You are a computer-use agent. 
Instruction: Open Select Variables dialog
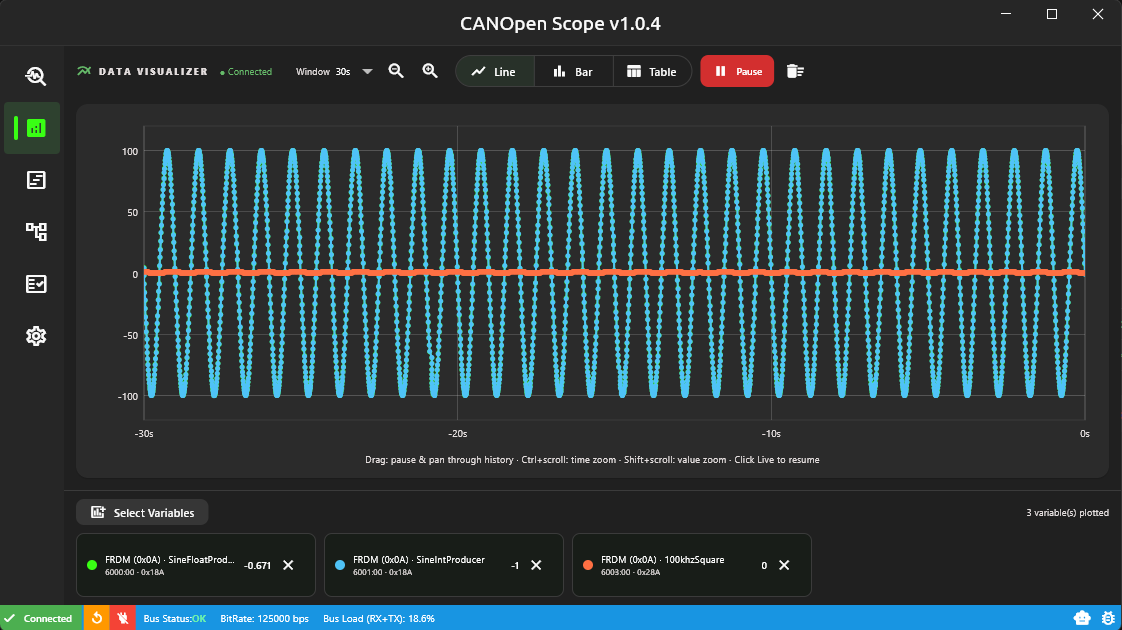142,513
